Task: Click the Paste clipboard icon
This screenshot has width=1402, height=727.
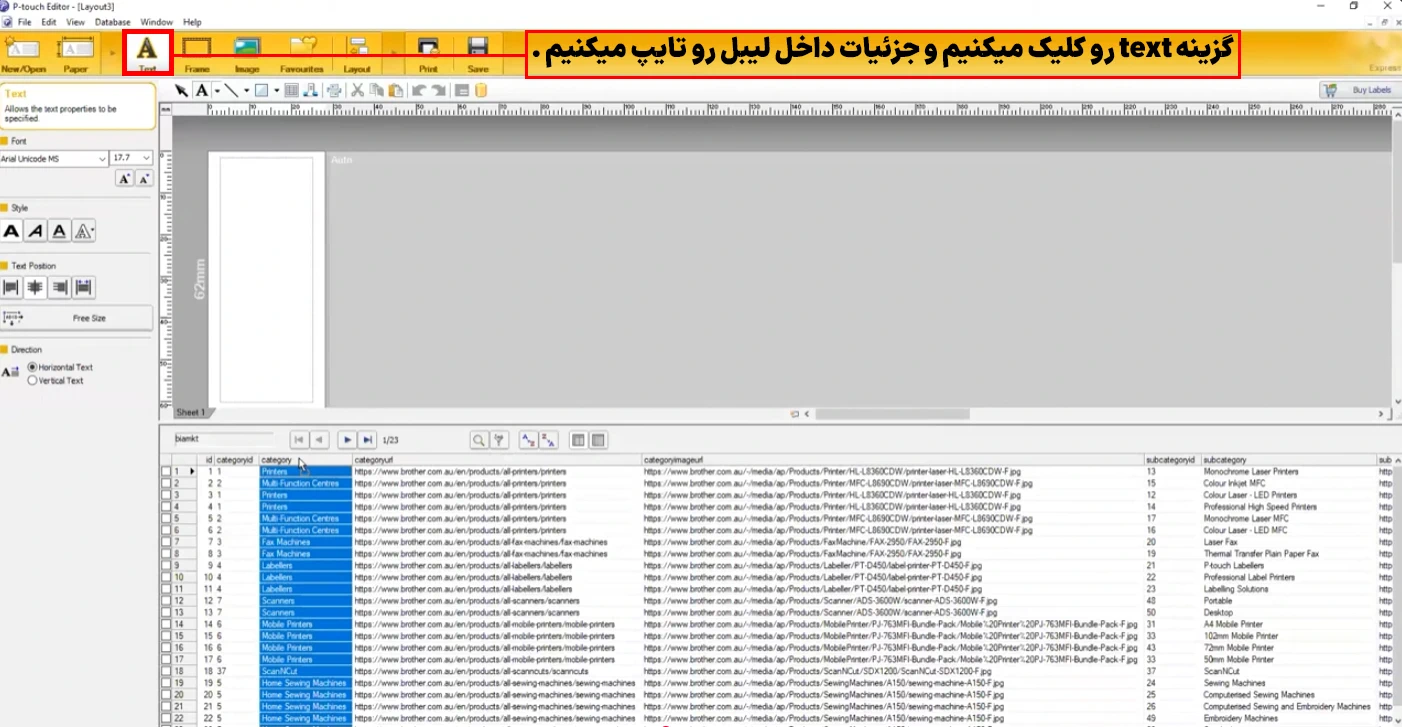Action: (x=396, y=90)
